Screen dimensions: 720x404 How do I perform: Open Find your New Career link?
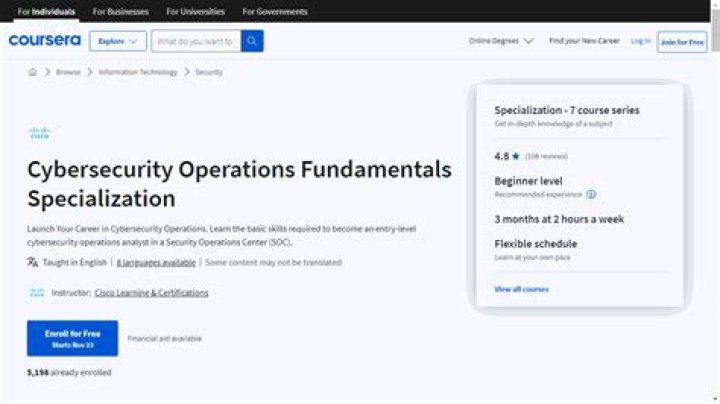(584, 41)
